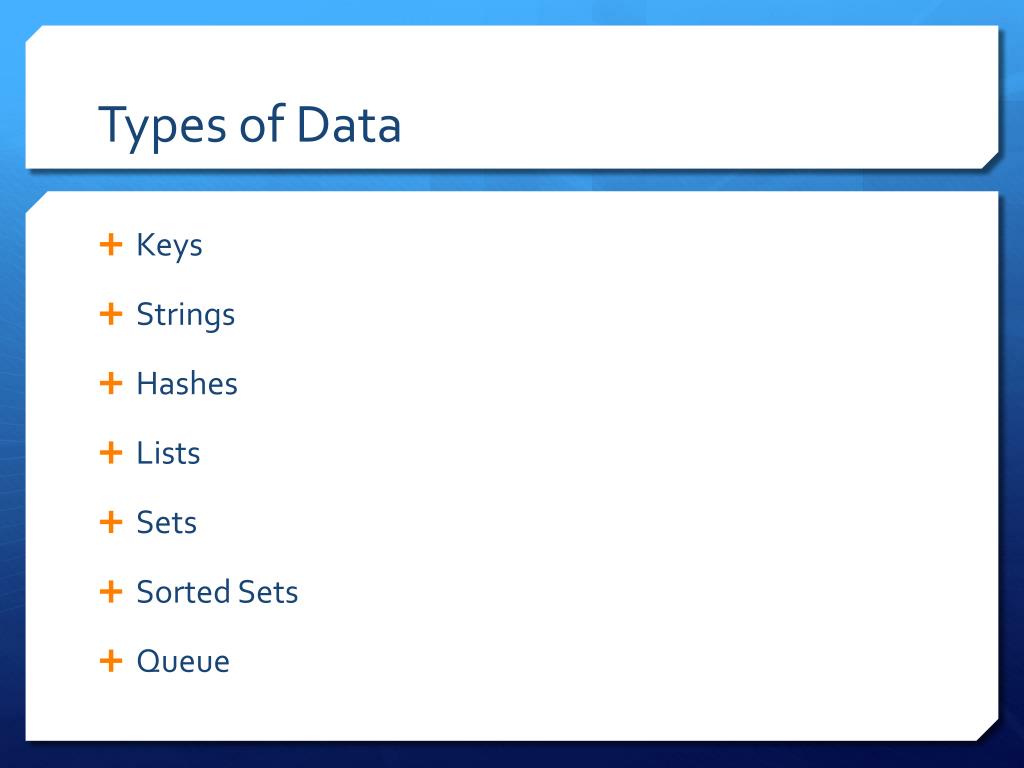Select the Hashes list item text
This screenshot has width=1024, height=768.
(187, 383)
